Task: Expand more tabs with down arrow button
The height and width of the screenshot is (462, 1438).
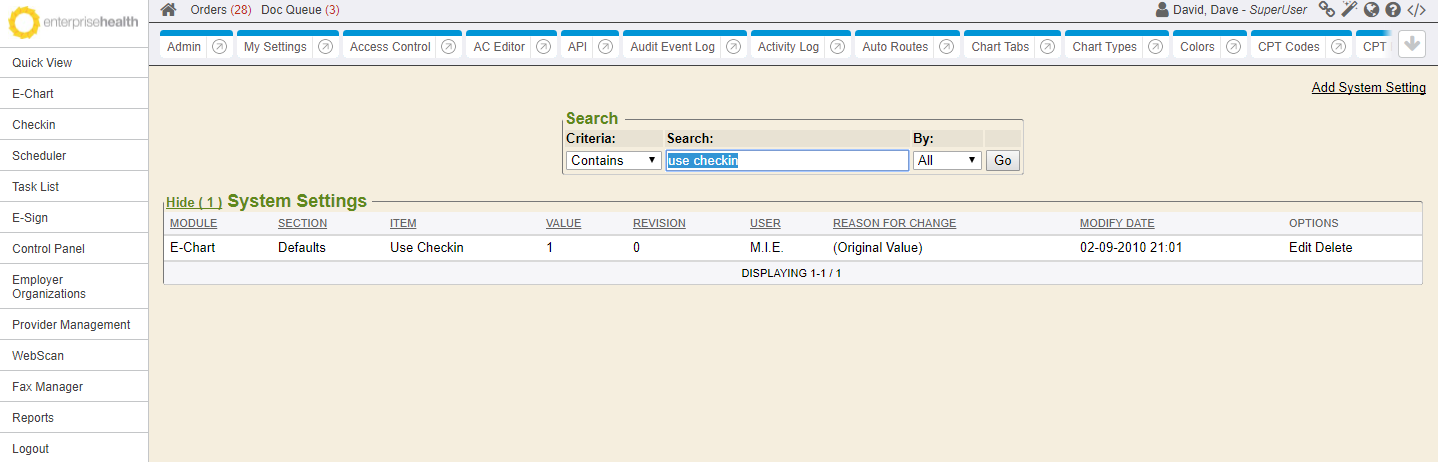Action: (x=1412, y=45)
